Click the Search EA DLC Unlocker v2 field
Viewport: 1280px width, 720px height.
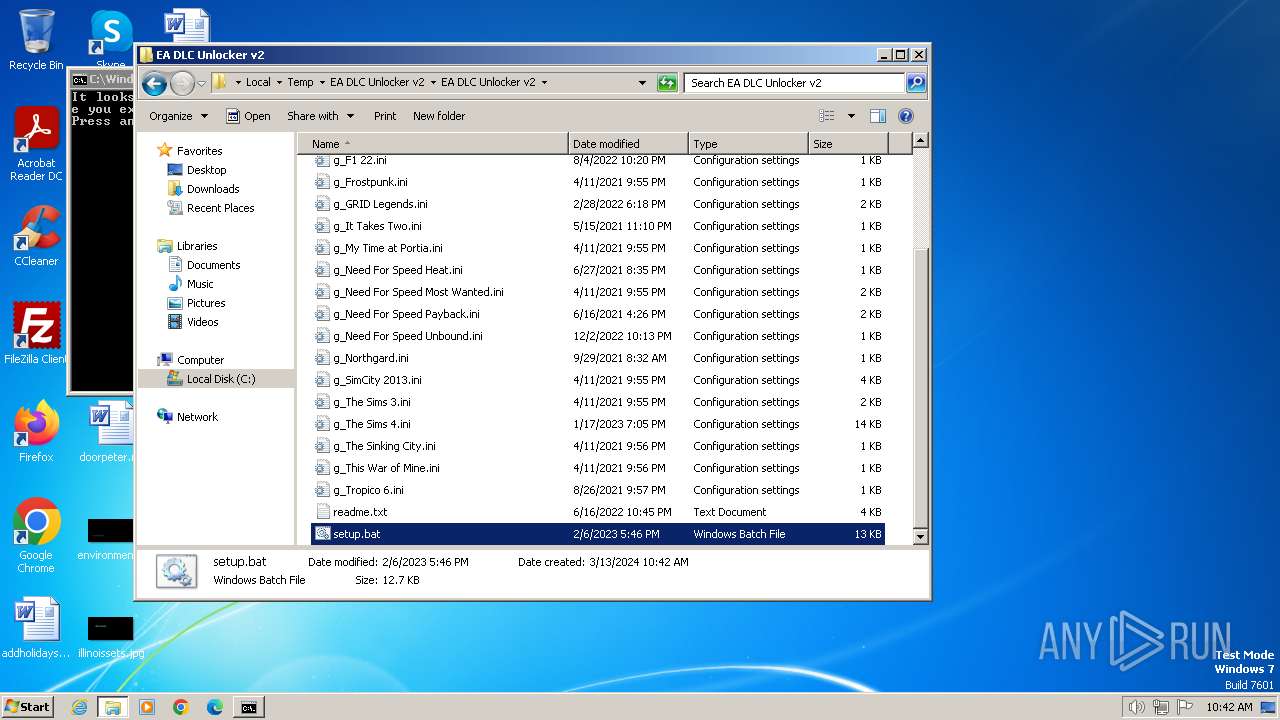795,83
